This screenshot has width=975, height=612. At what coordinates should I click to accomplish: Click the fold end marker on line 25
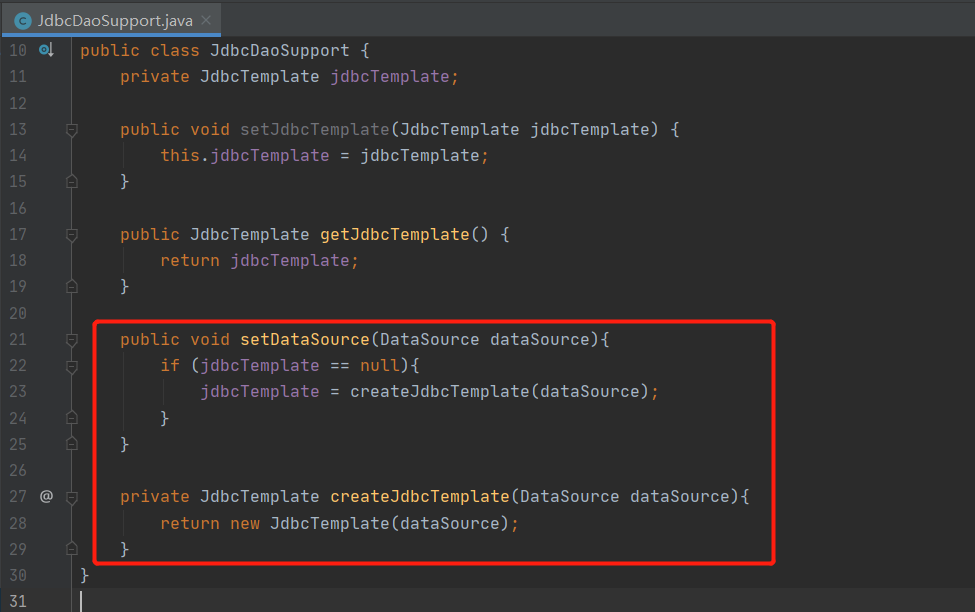[x=72, y=444]
